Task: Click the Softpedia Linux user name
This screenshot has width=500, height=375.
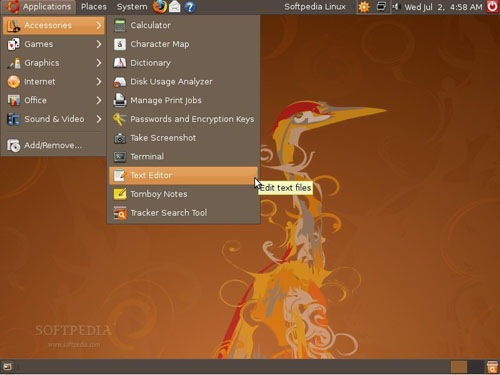Action: tap(315, 7)
